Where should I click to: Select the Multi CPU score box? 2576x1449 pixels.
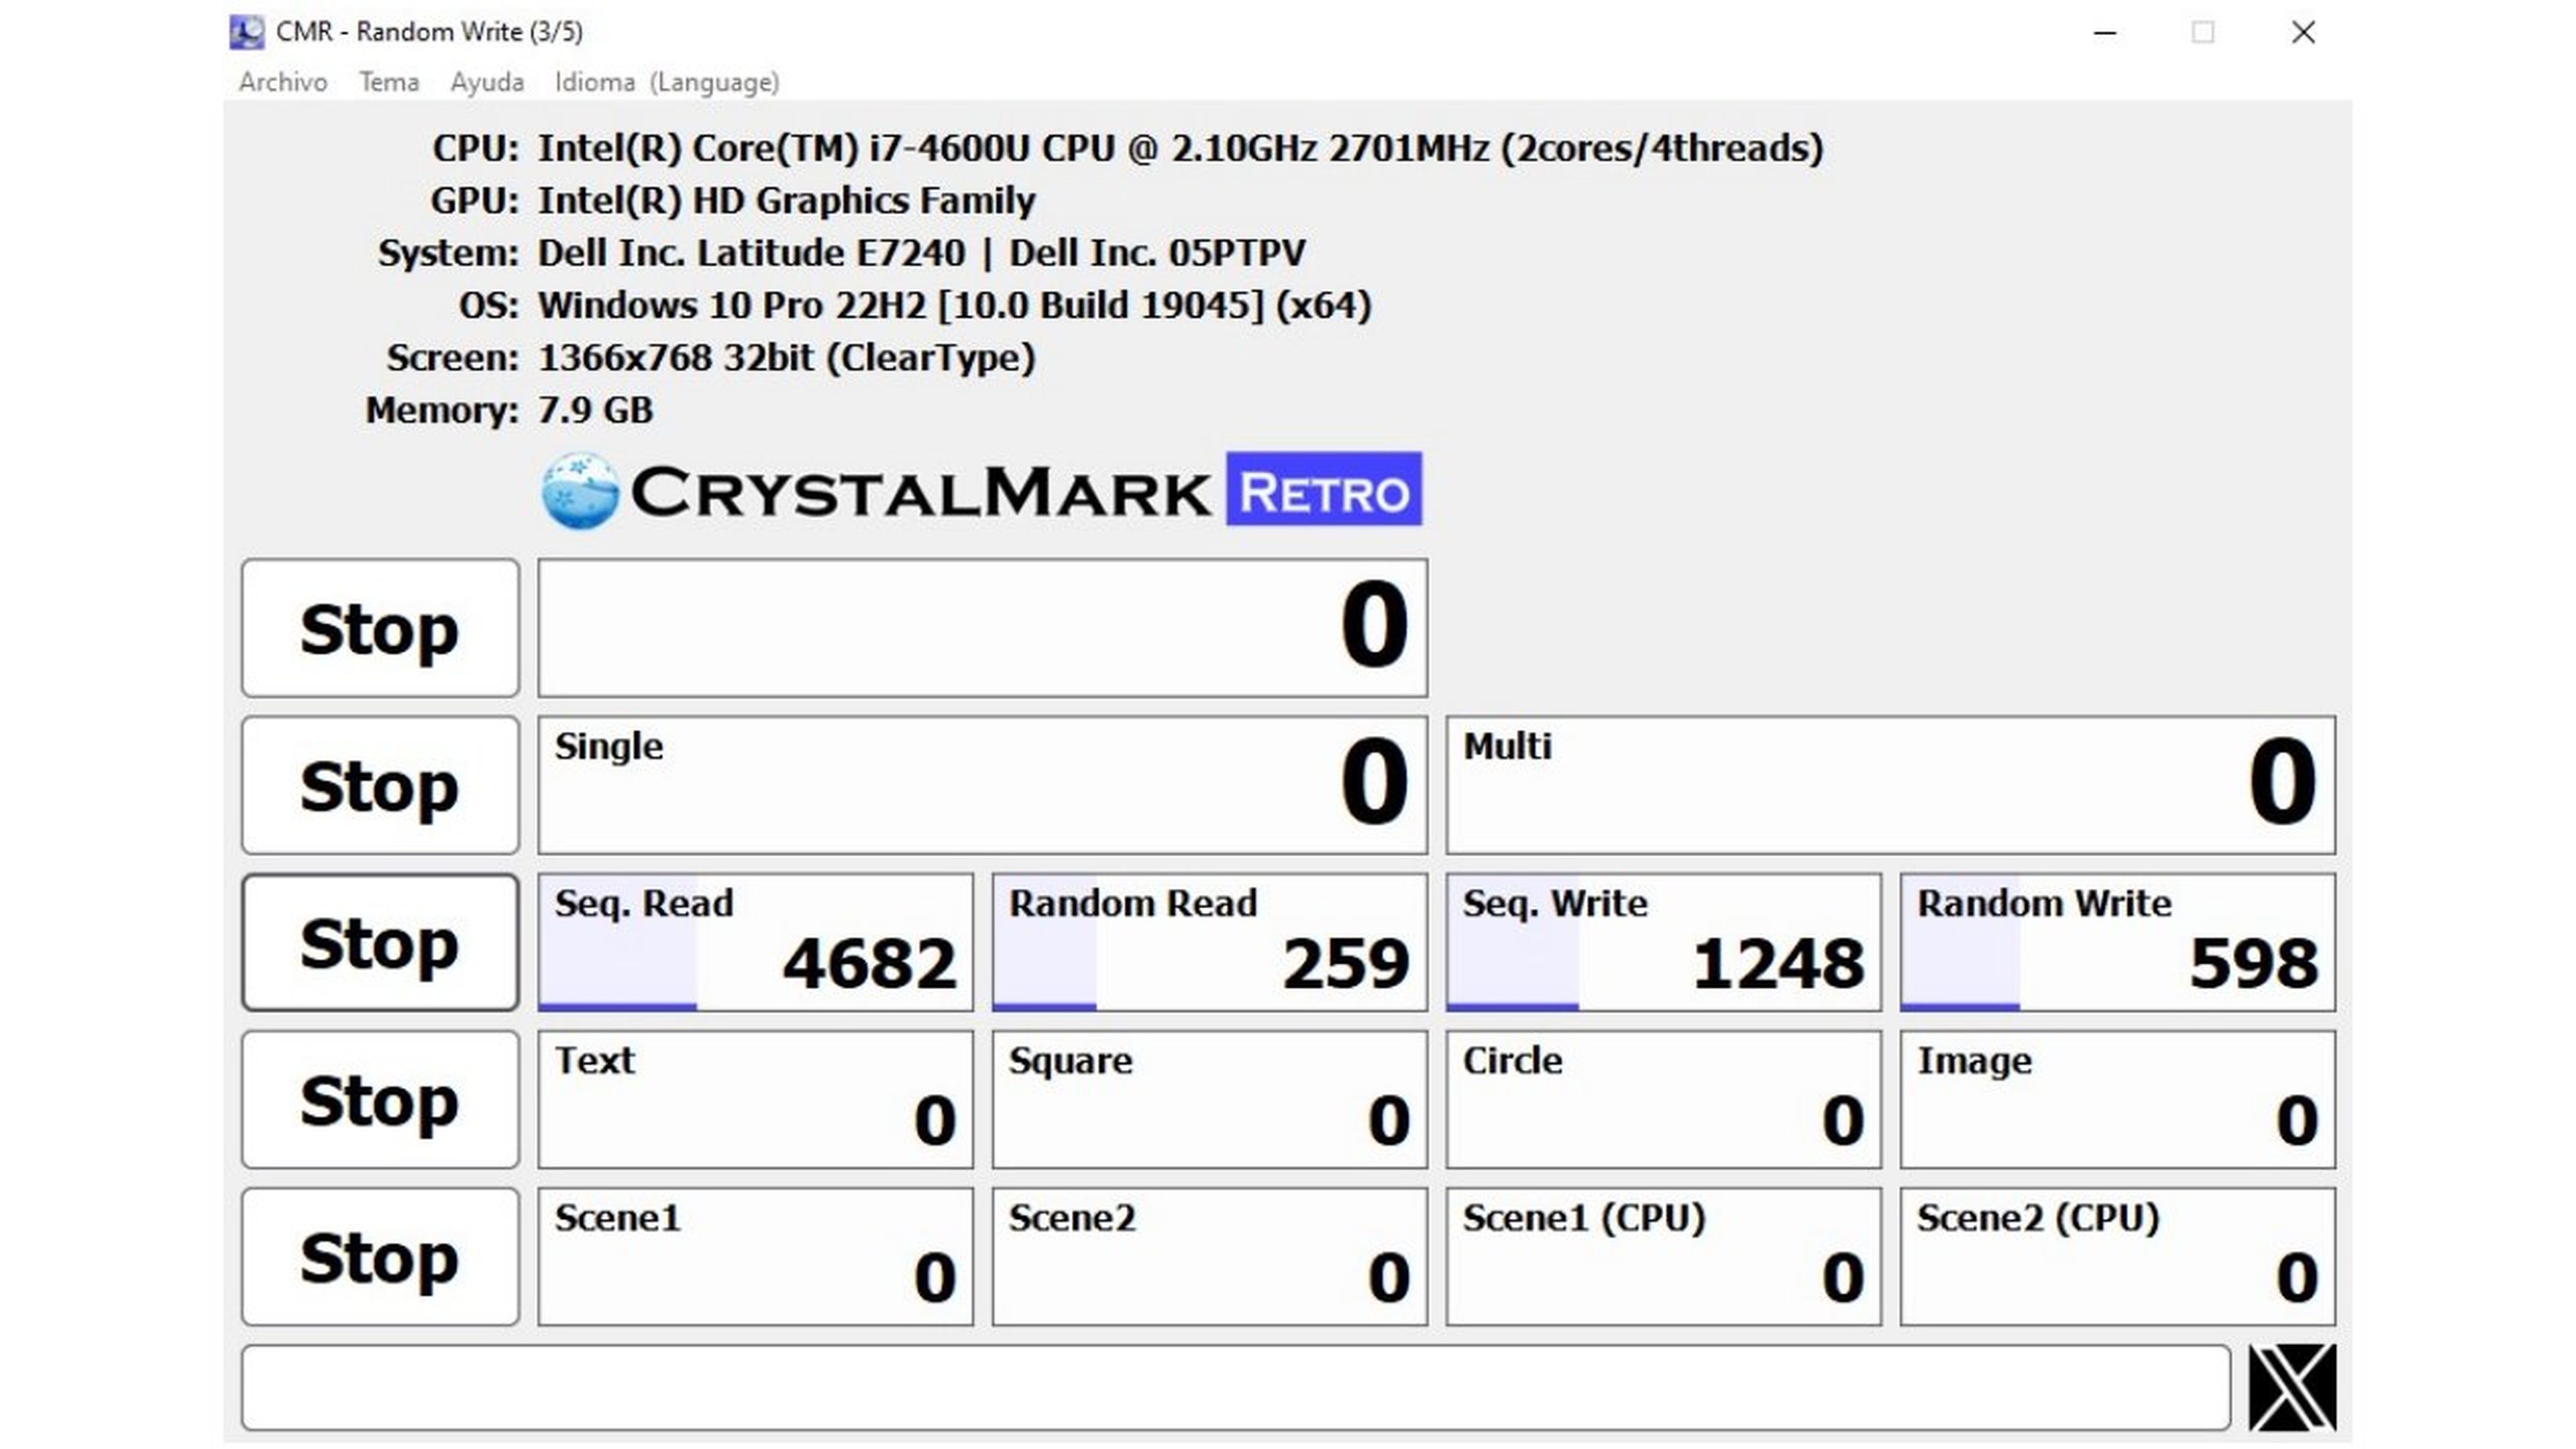pos(1891,785)
